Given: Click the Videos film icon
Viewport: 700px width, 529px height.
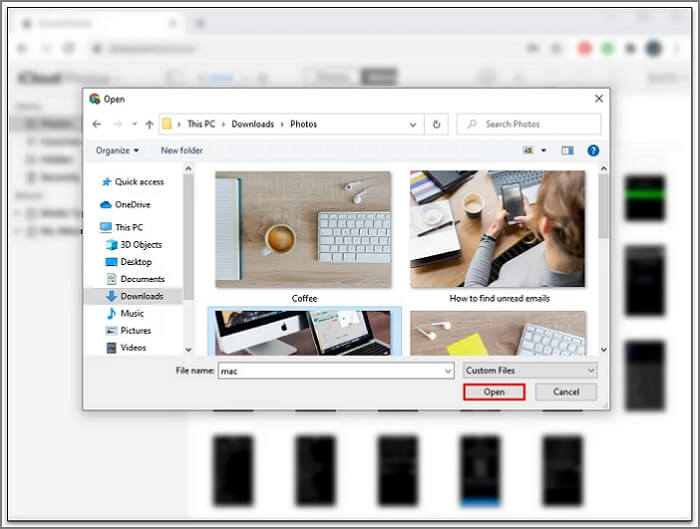Looking at the screenshot, I should pos(111,348).
